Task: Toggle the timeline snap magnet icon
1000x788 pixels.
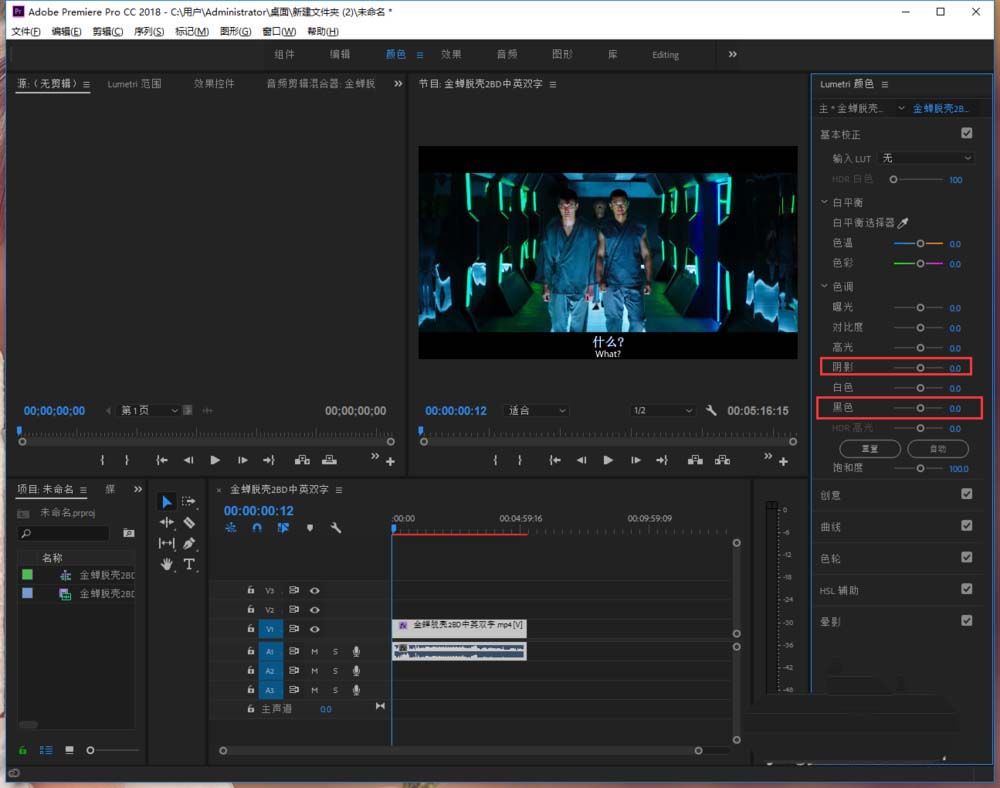Action: (x=257, y=528)
